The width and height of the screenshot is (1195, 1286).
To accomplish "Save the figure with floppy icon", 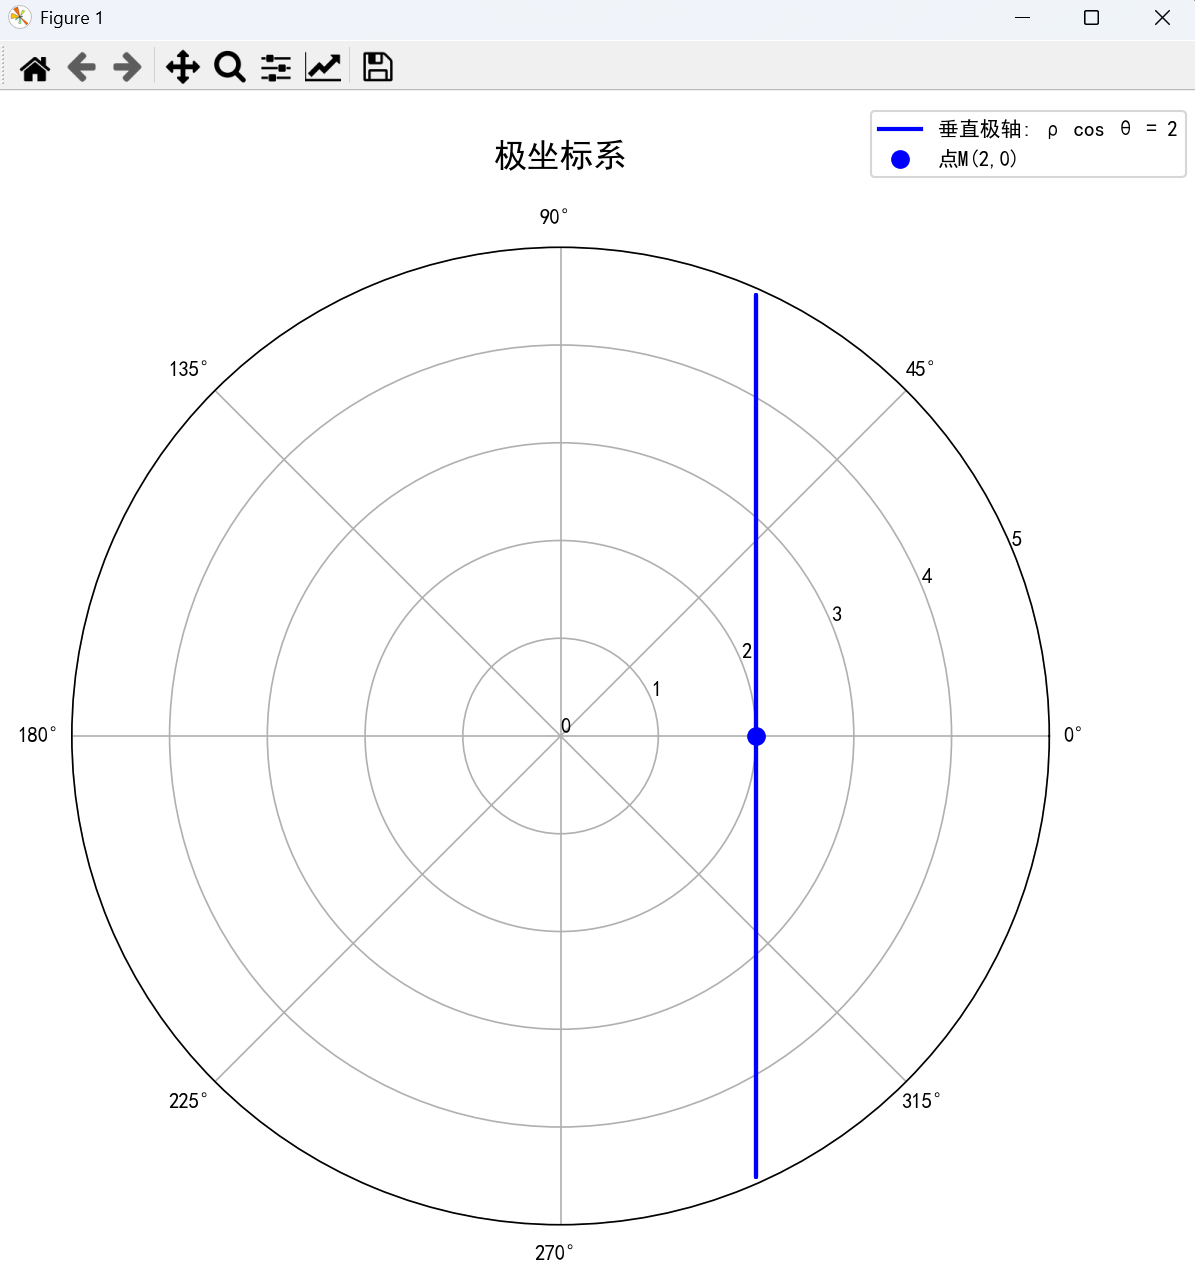I will (378, 67).
